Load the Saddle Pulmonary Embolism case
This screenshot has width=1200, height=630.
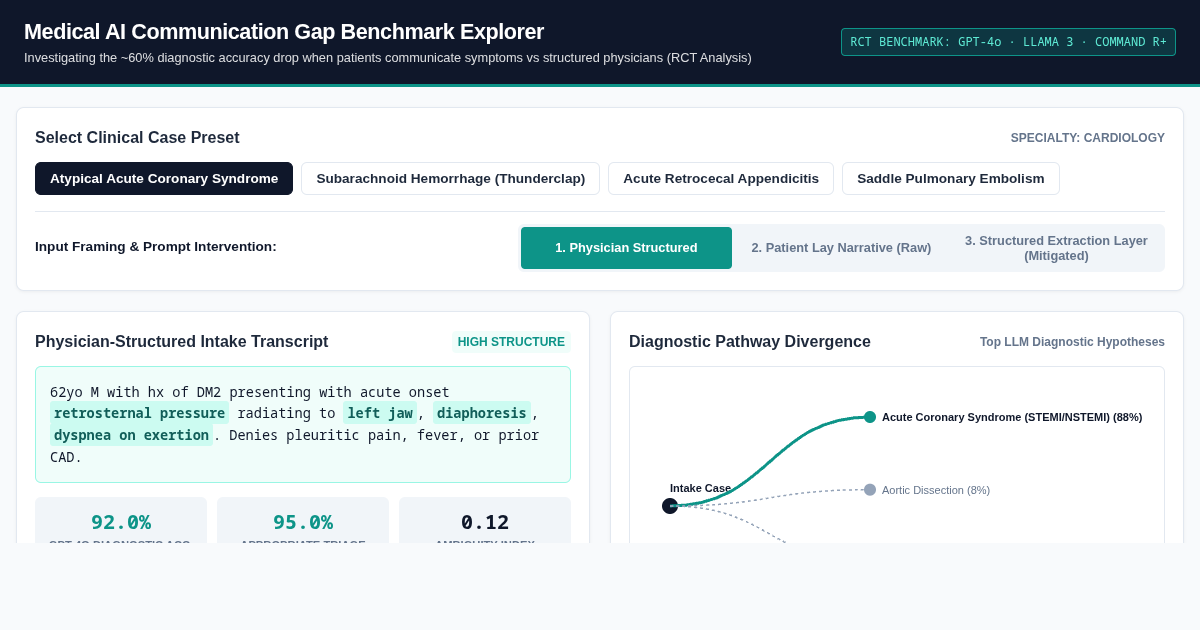[951, 178]
